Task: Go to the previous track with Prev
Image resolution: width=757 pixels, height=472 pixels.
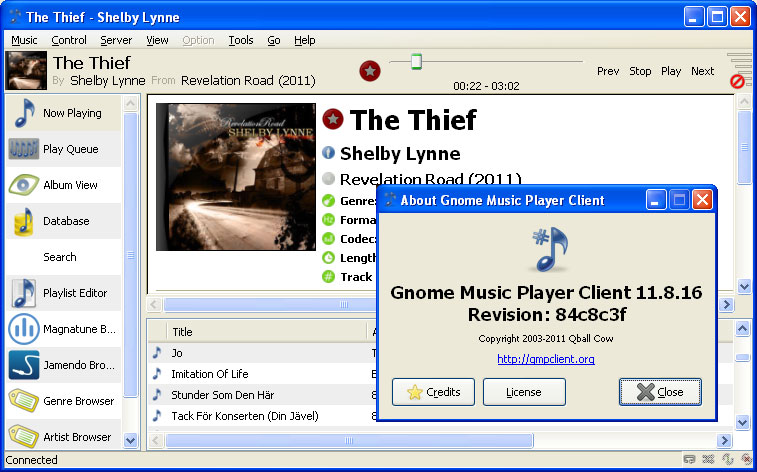Action: click(608, 71)
